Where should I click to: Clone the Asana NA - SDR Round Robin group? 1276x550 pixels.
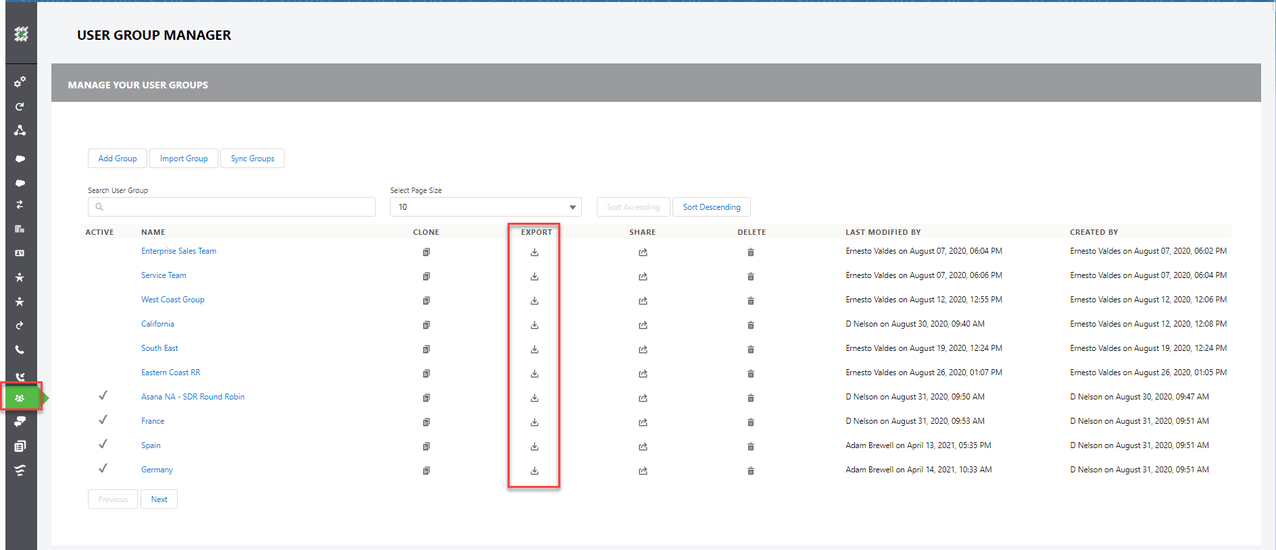pyautogui.click(x=426, y=398)
